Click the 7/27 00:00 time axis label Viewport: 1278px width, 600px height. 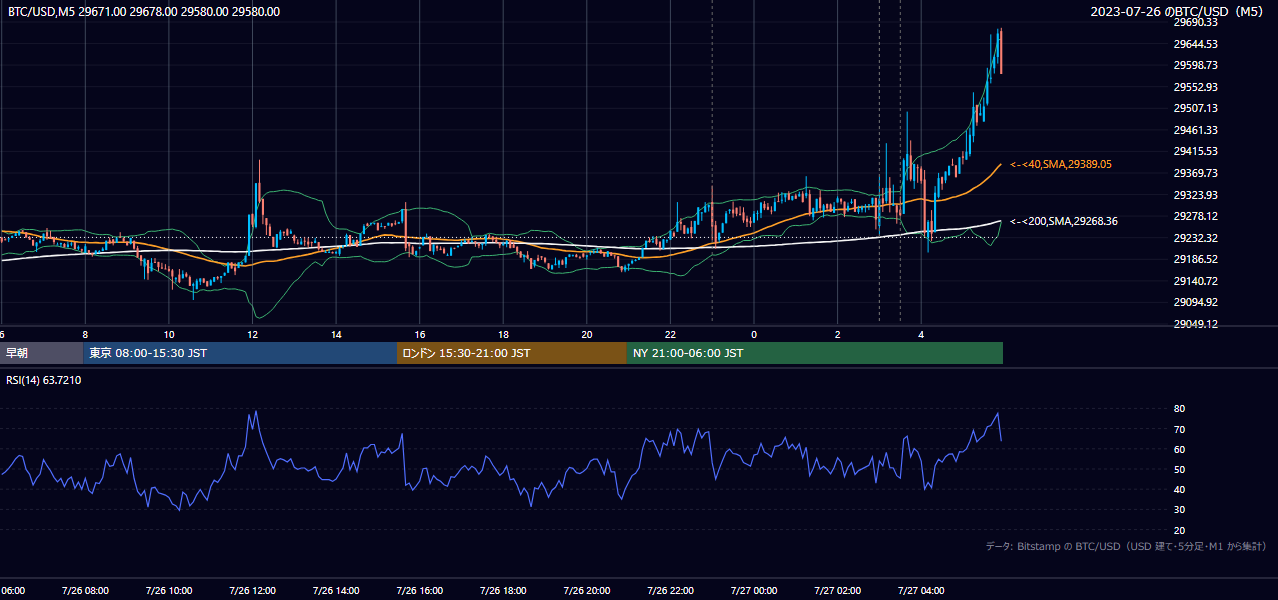(x=754, y=590)
